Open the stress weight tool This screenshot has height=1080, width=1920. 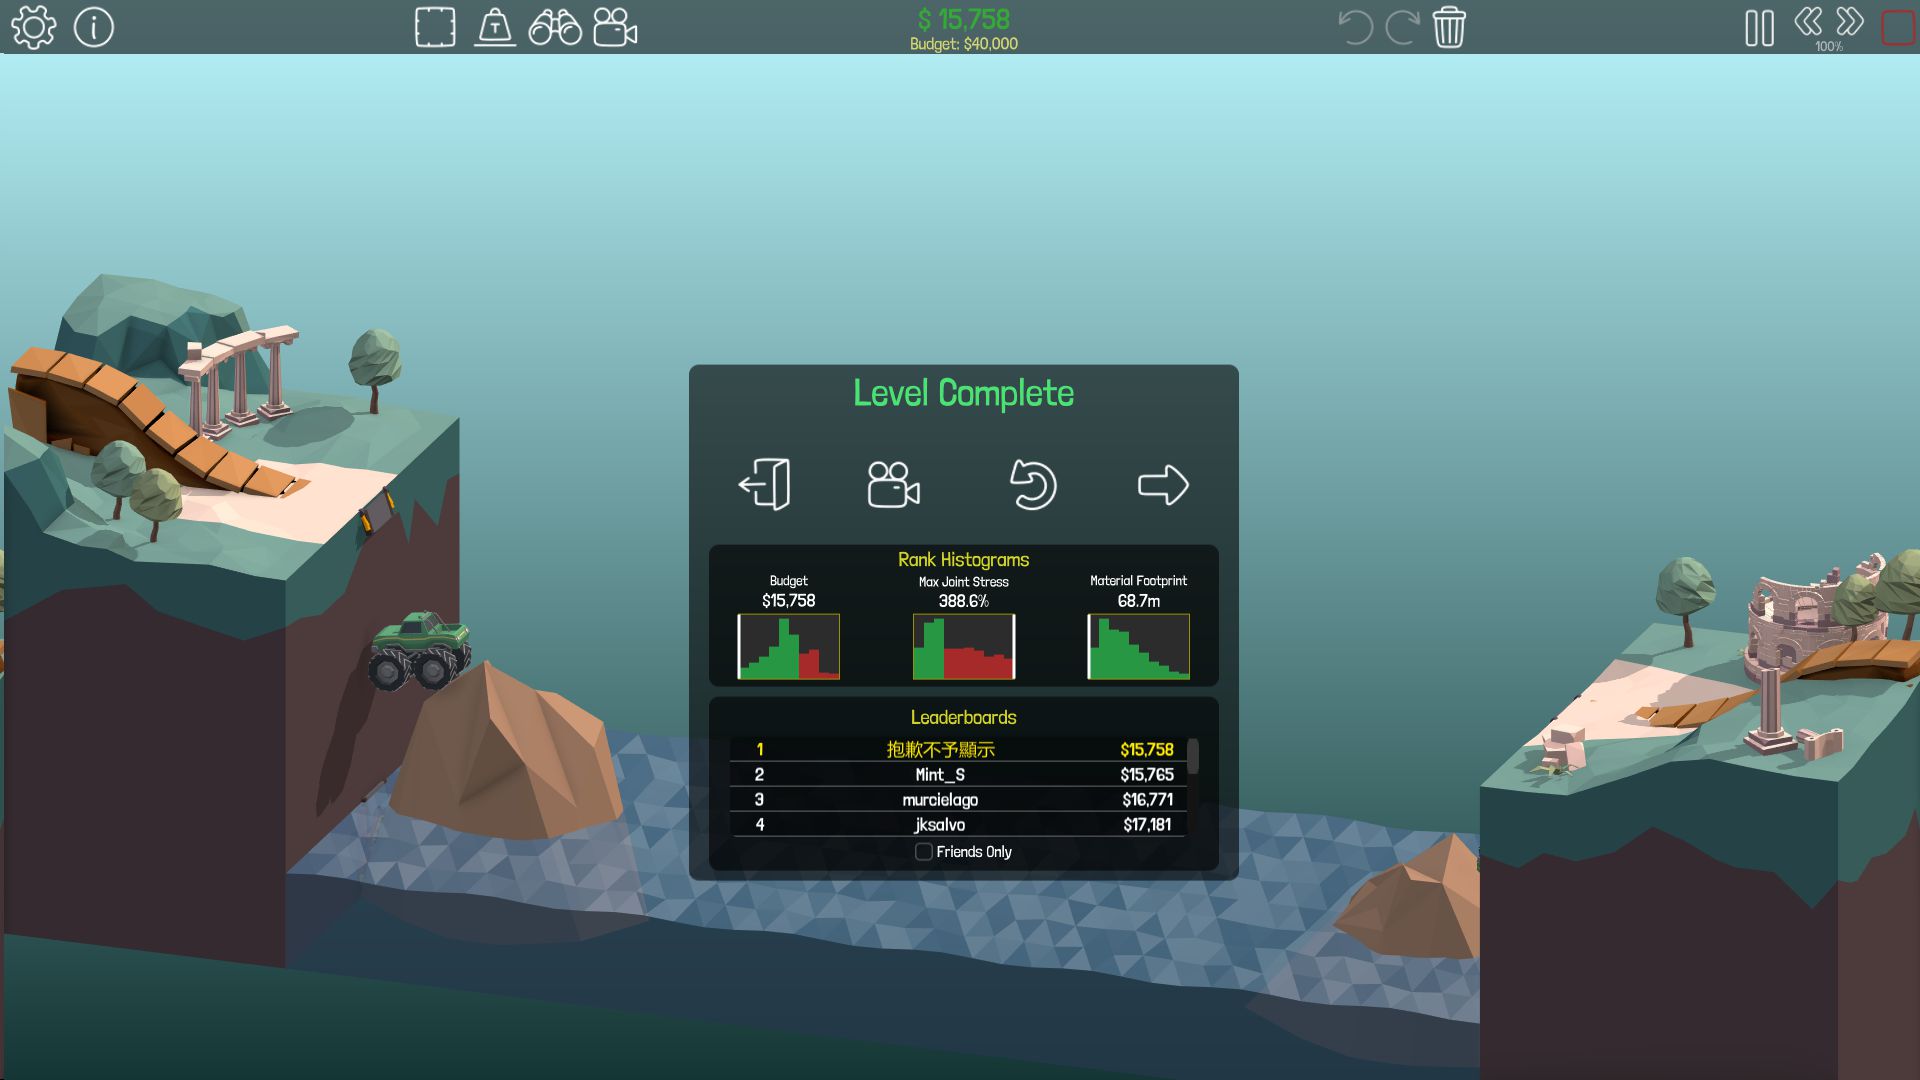495,27
